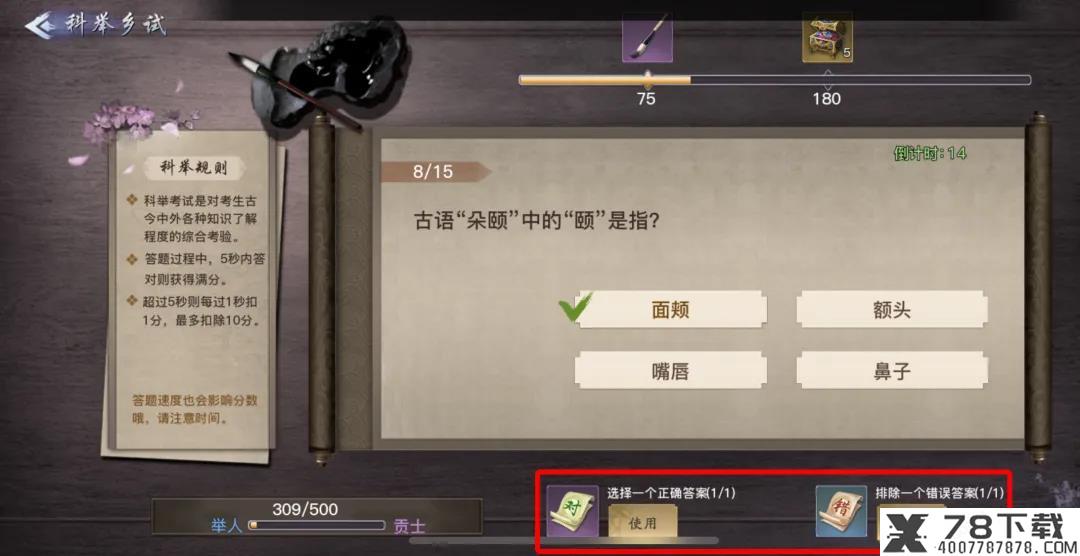1080x556 pixels.
Task: Select the answer 额头
Action: [892, 309]
